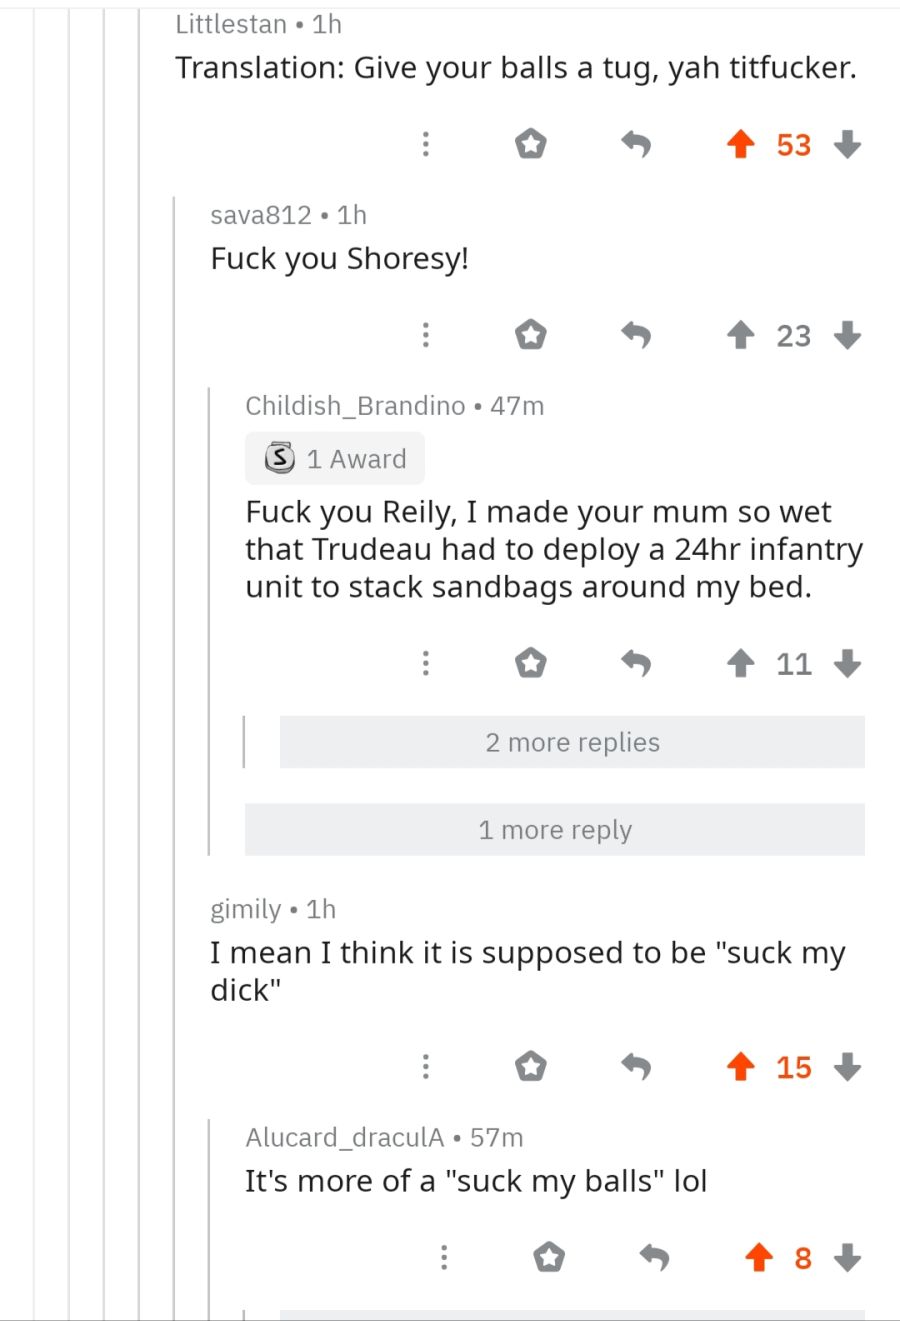Show the 1 Award badge details

[335, 459]
